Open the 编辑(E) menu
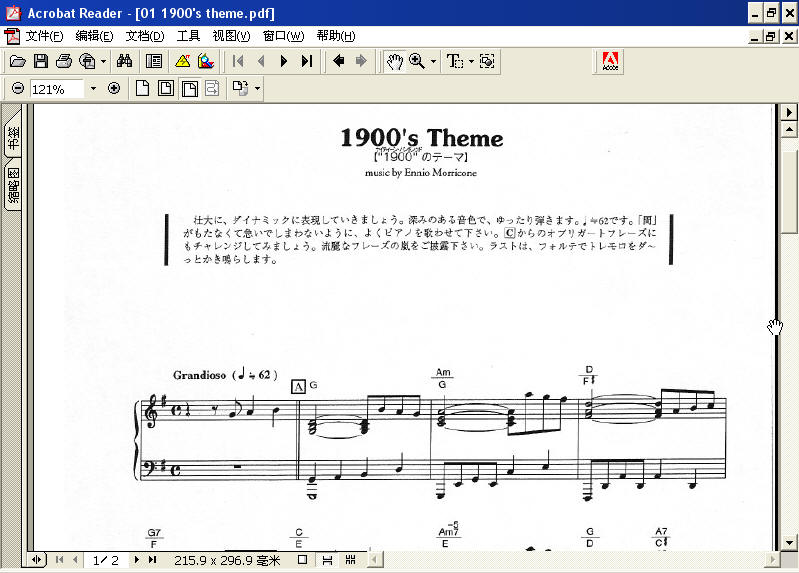 click(94, 36)
